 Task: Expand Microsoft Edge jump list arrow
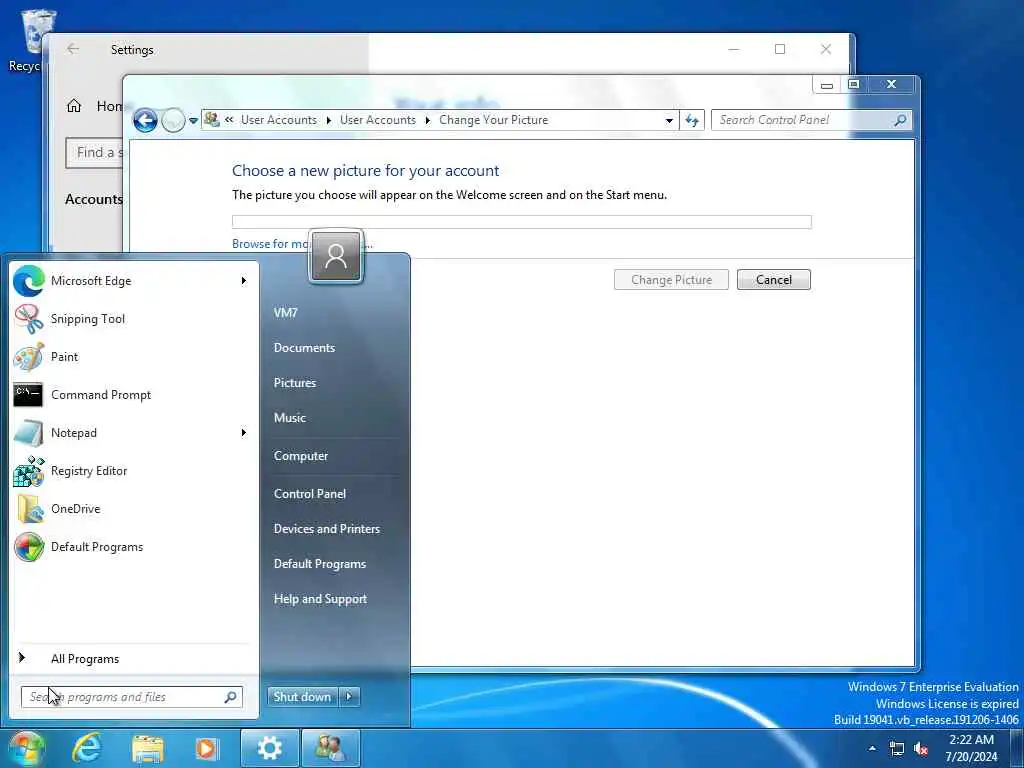[244, 281]
